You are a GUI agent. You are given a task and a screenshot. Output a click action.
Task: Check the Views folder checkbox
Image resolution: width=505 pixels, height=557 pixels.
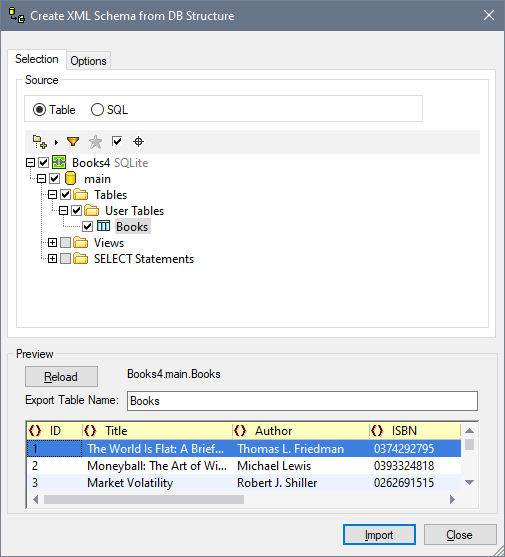[65, 243]
